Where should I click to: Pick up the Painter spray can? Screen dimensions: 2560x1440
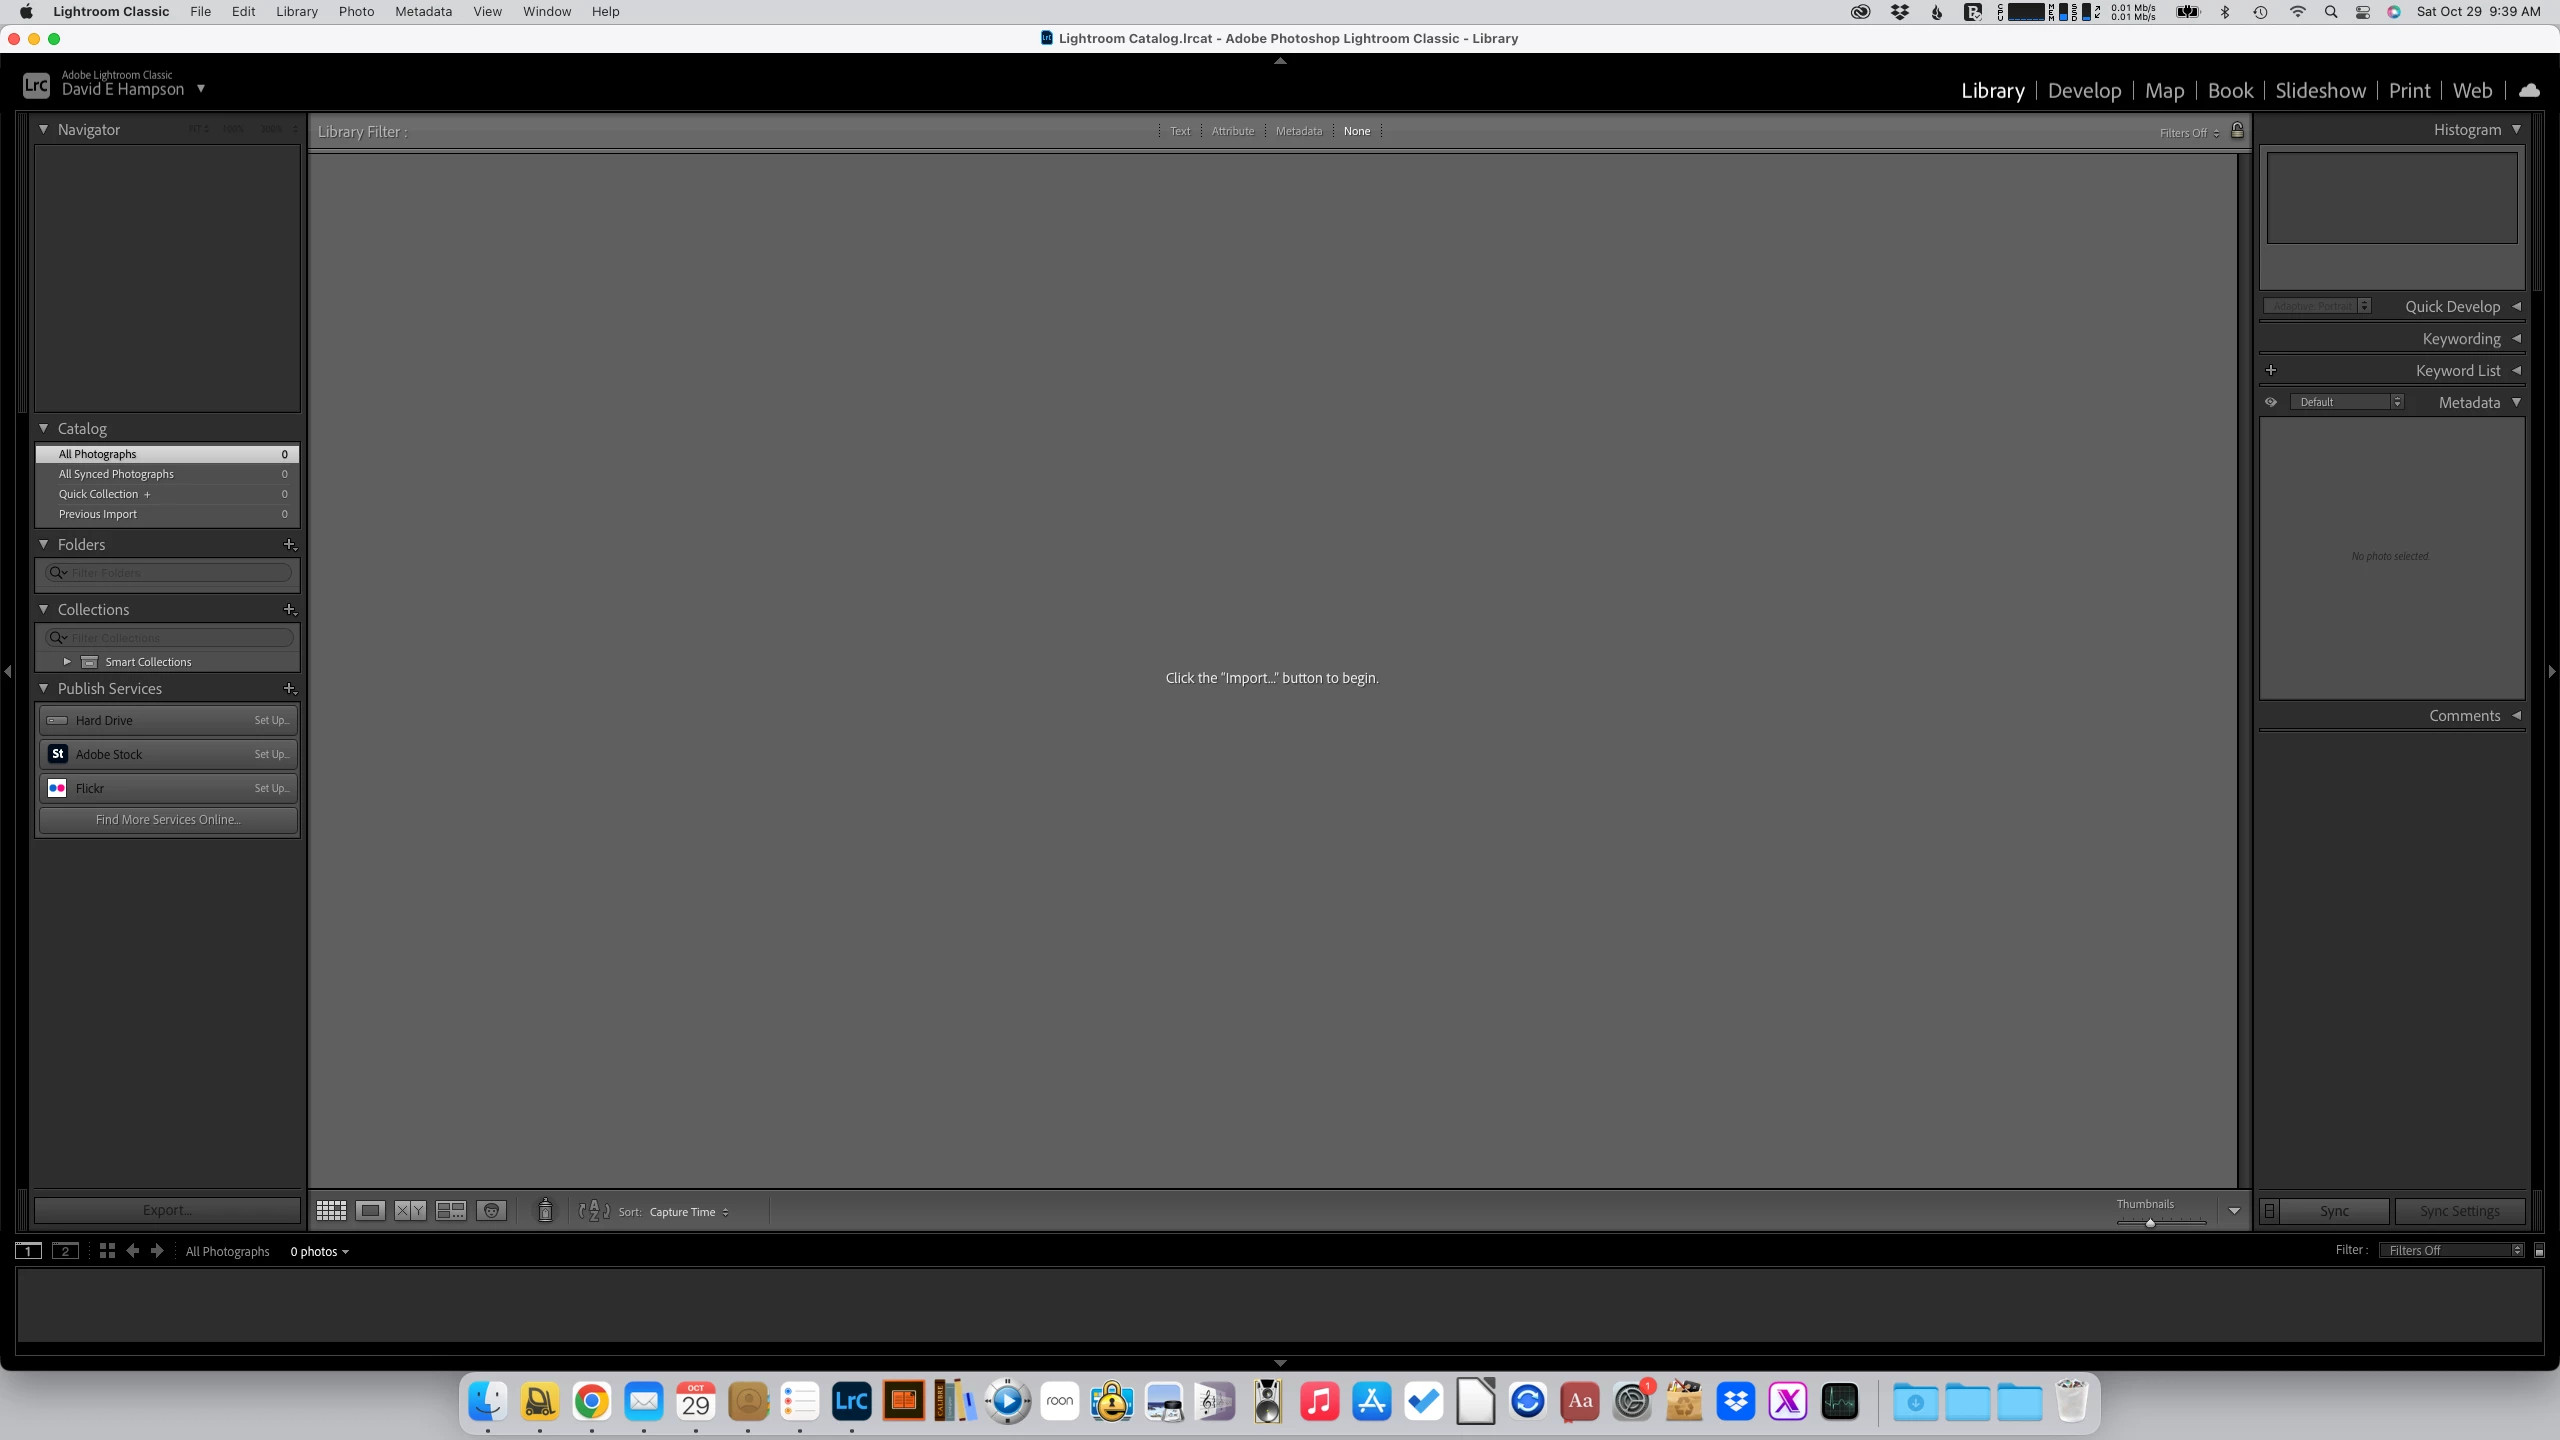tap(545, 1211)
